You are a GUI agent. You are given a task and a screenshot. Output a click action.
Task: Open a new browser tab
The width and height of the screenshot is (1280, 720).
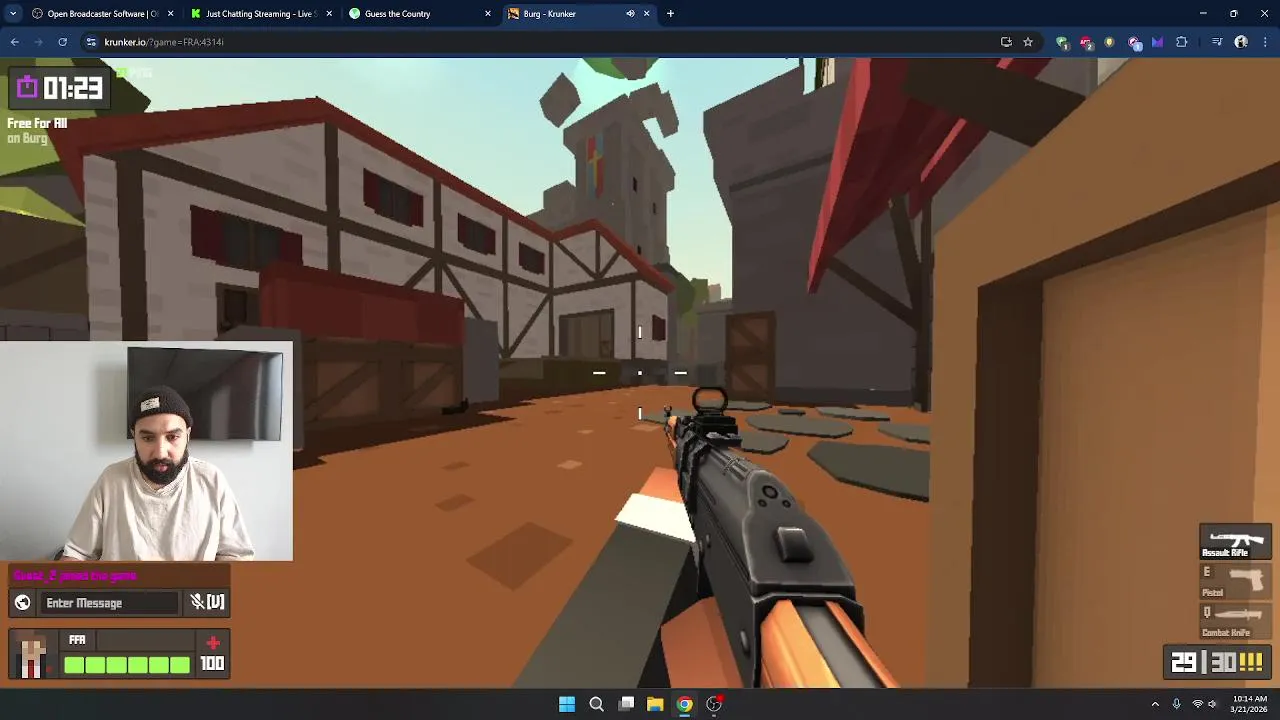670,14
